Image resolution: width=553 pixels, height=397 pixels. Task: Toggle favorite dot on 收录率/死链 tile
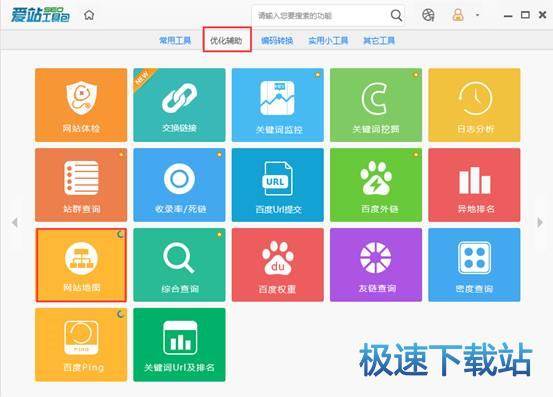coord(219,154)
